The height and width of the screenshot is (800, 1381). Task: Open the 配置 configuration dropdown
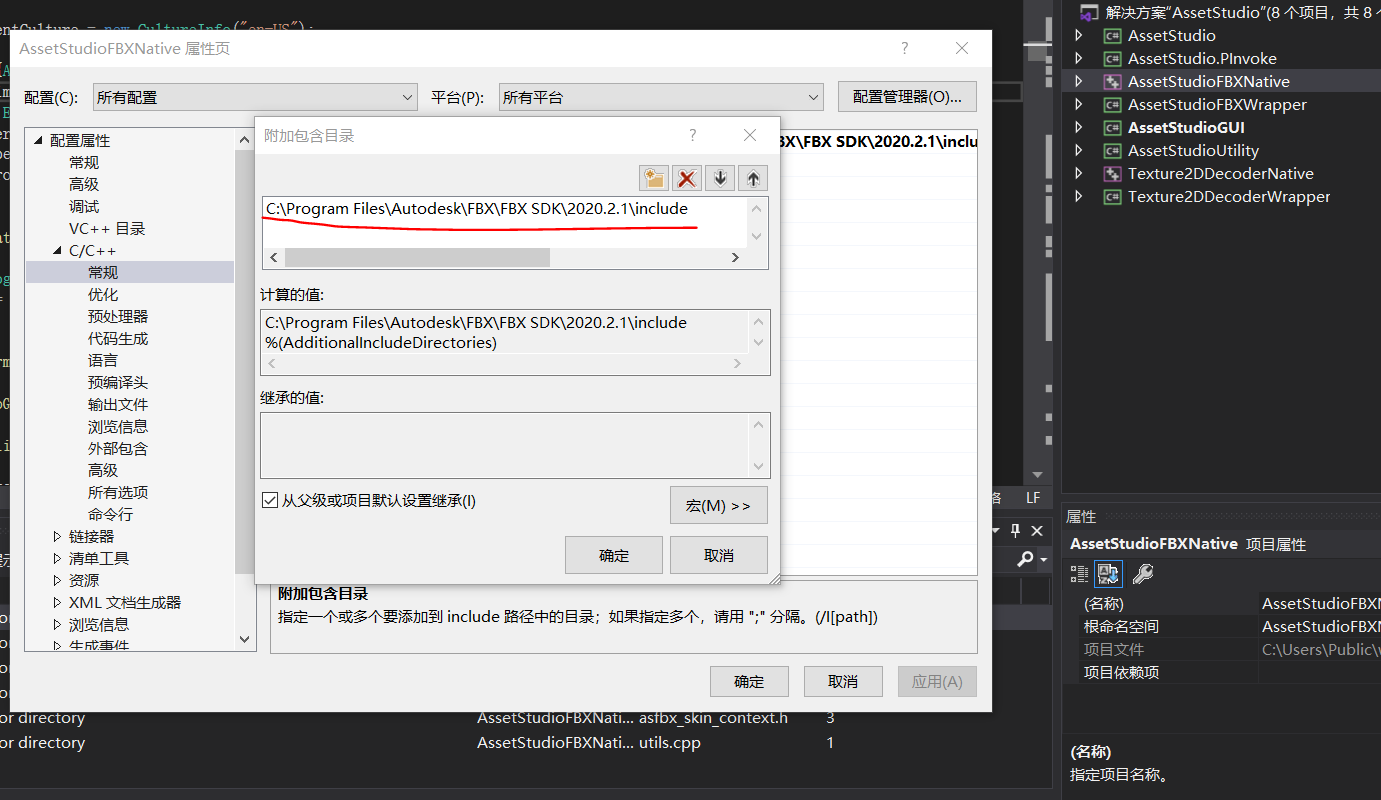coord(255,97)
